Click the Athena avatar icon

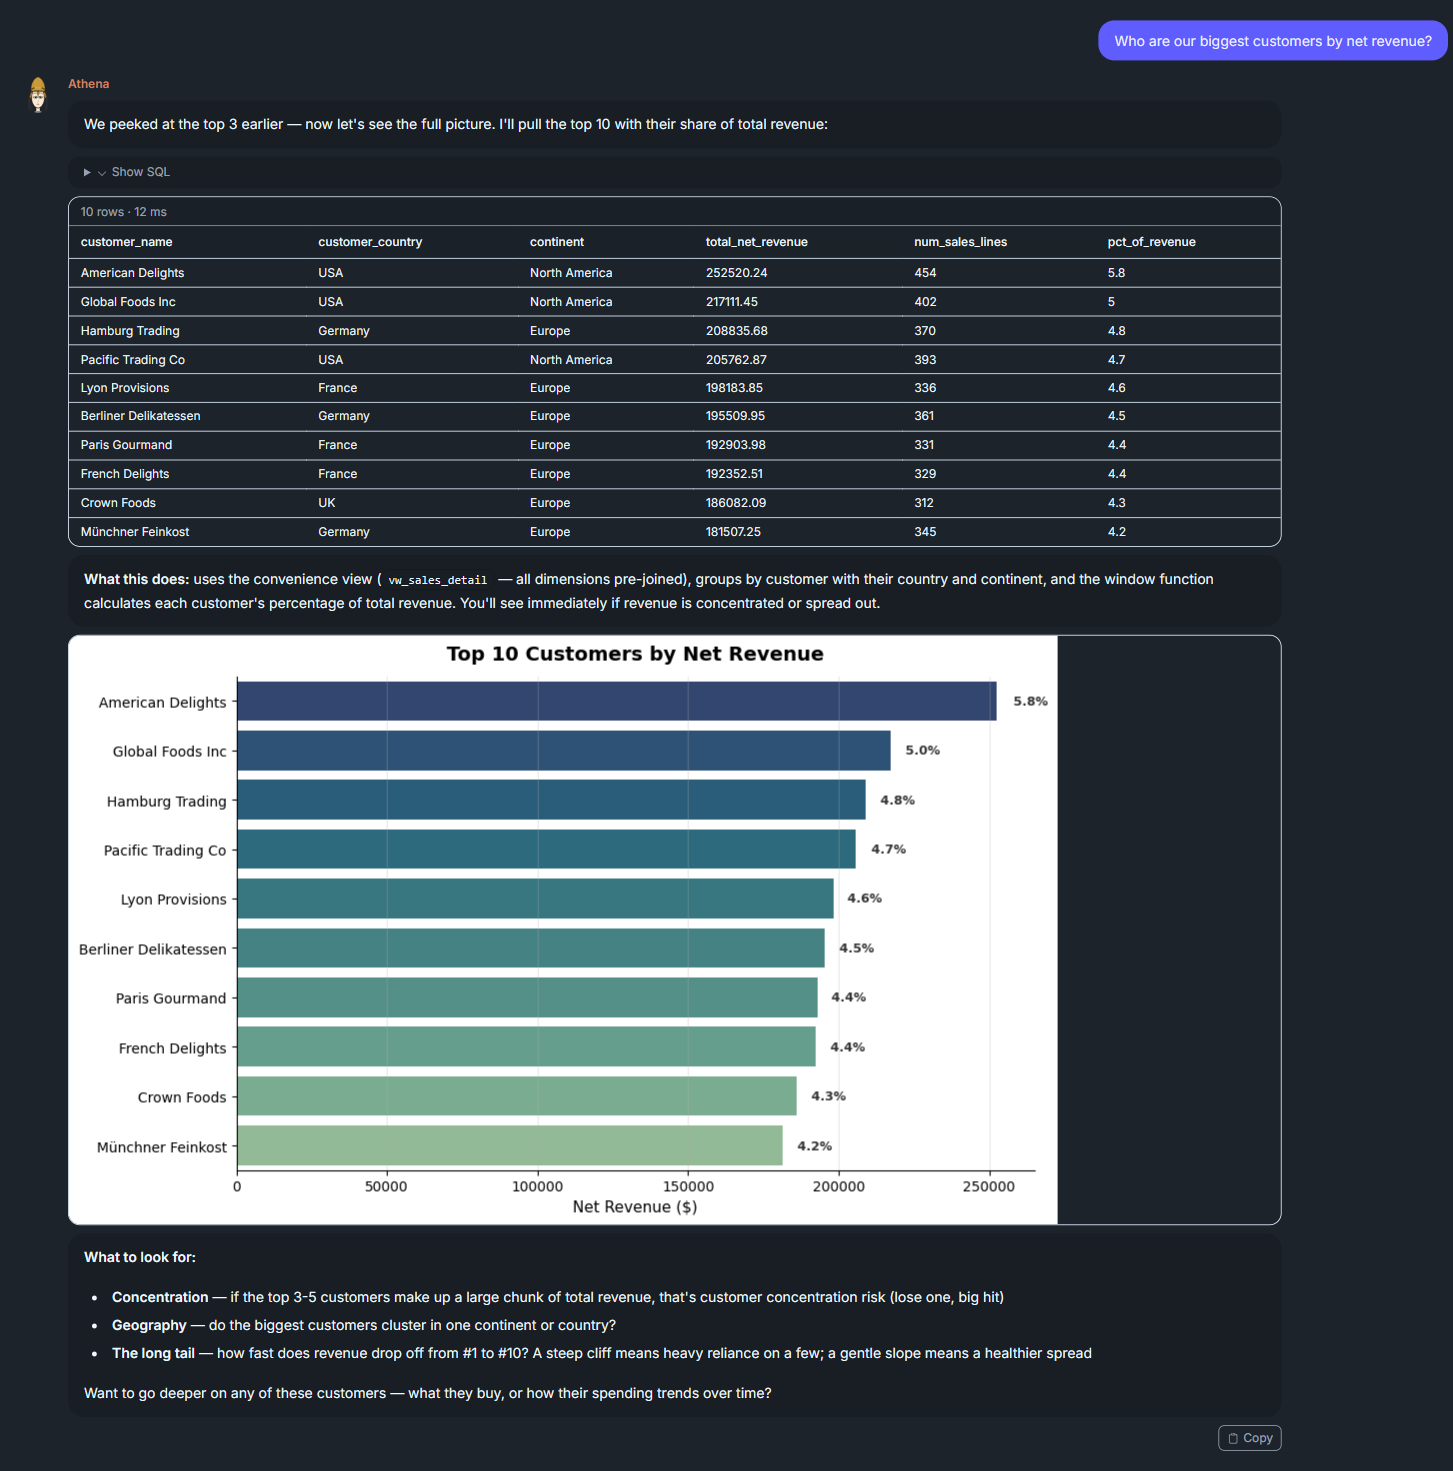tap(38, 95)
